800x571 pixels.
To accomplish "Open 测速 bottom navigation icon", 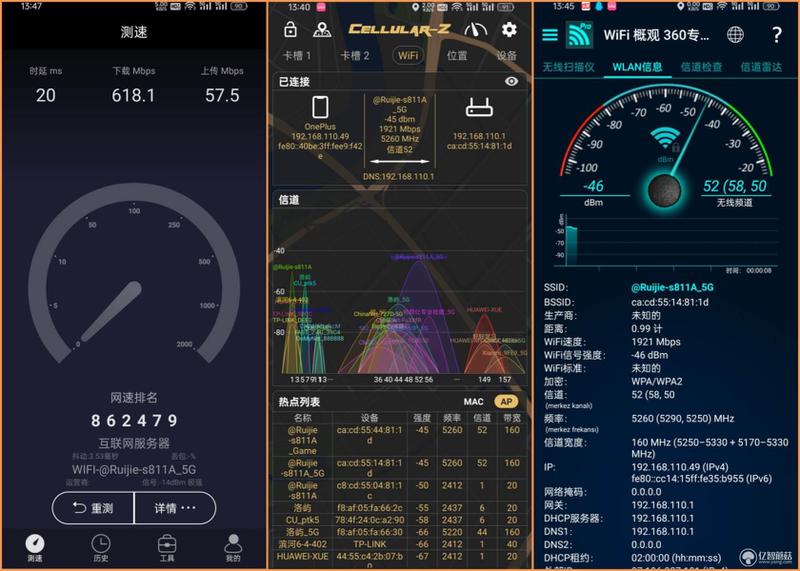I will pyautogui.click(x=35, y=548).
